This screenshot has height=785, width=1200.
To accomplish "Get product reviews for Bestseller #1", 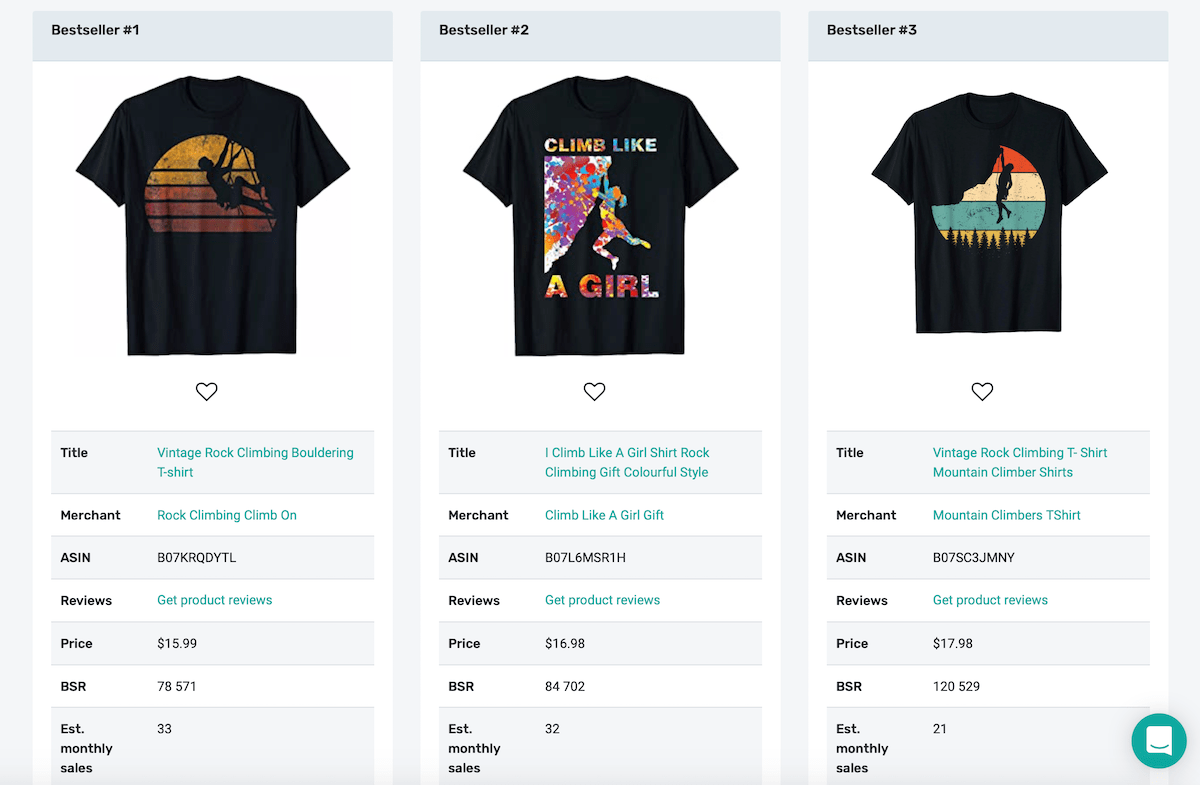I will (x=214, y=600).
